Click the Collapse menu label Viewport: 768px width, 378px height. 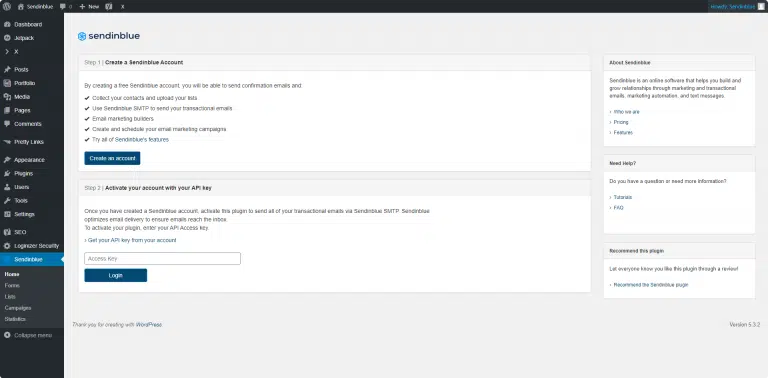point(33,335)
